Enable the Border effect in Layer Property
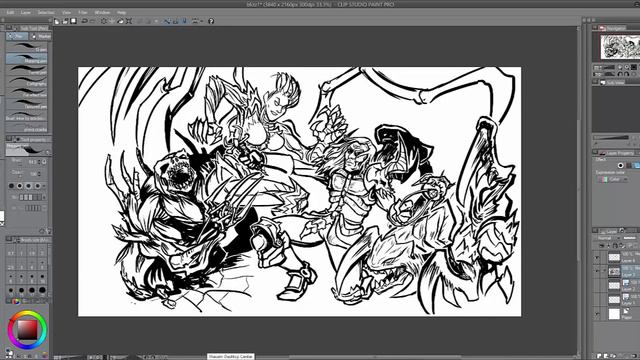Image resolution: width=640 pixels, height=360 pixels. (620, 165)
